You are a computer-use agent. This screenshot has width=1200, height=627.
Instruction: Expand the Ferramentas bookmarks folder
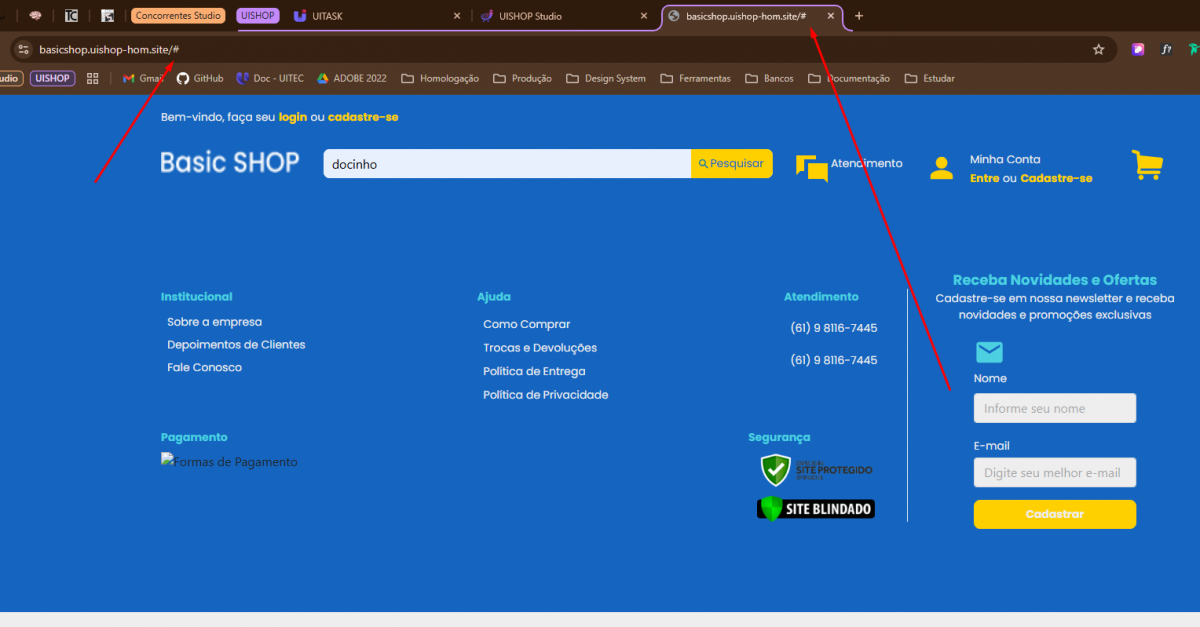click(x=695, y=78)
